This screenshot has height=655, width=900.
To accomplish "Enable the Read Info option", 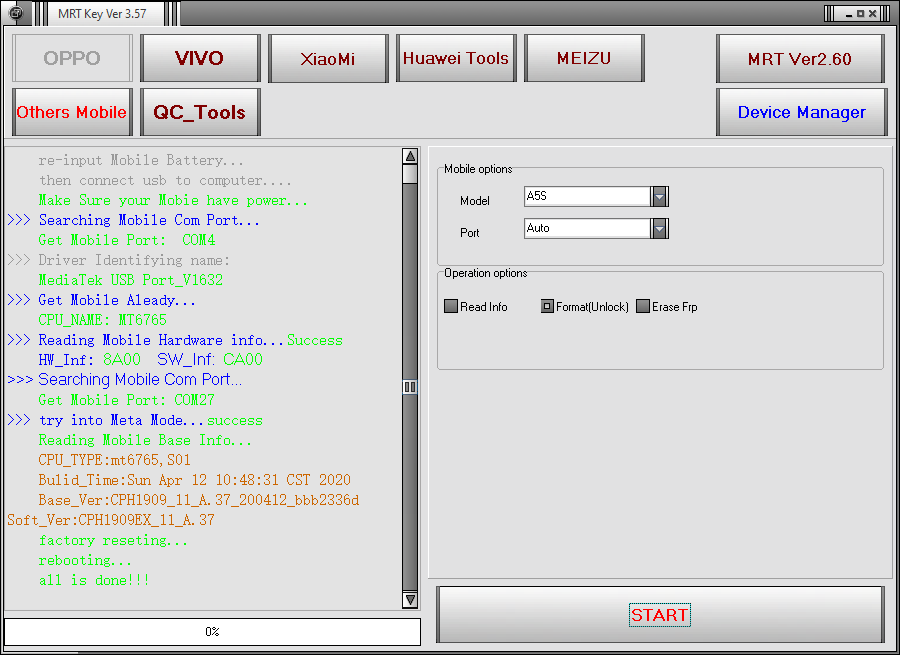I will 451,307.
